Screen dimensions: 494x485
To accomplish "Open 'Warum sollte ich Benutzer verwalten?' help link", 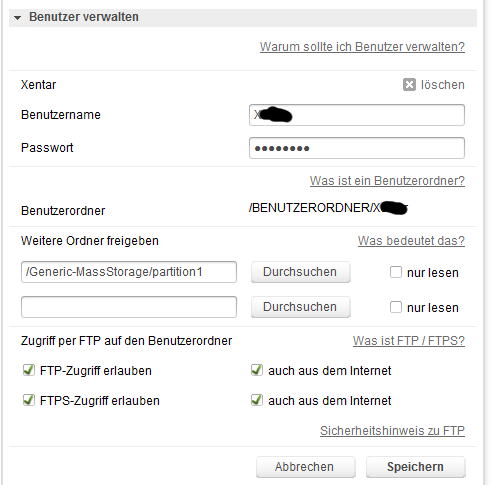I will point(362,47).
